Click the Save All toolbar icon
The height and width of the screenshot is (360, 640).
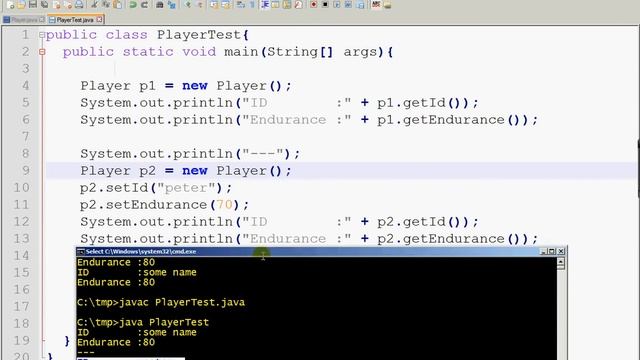44,4
